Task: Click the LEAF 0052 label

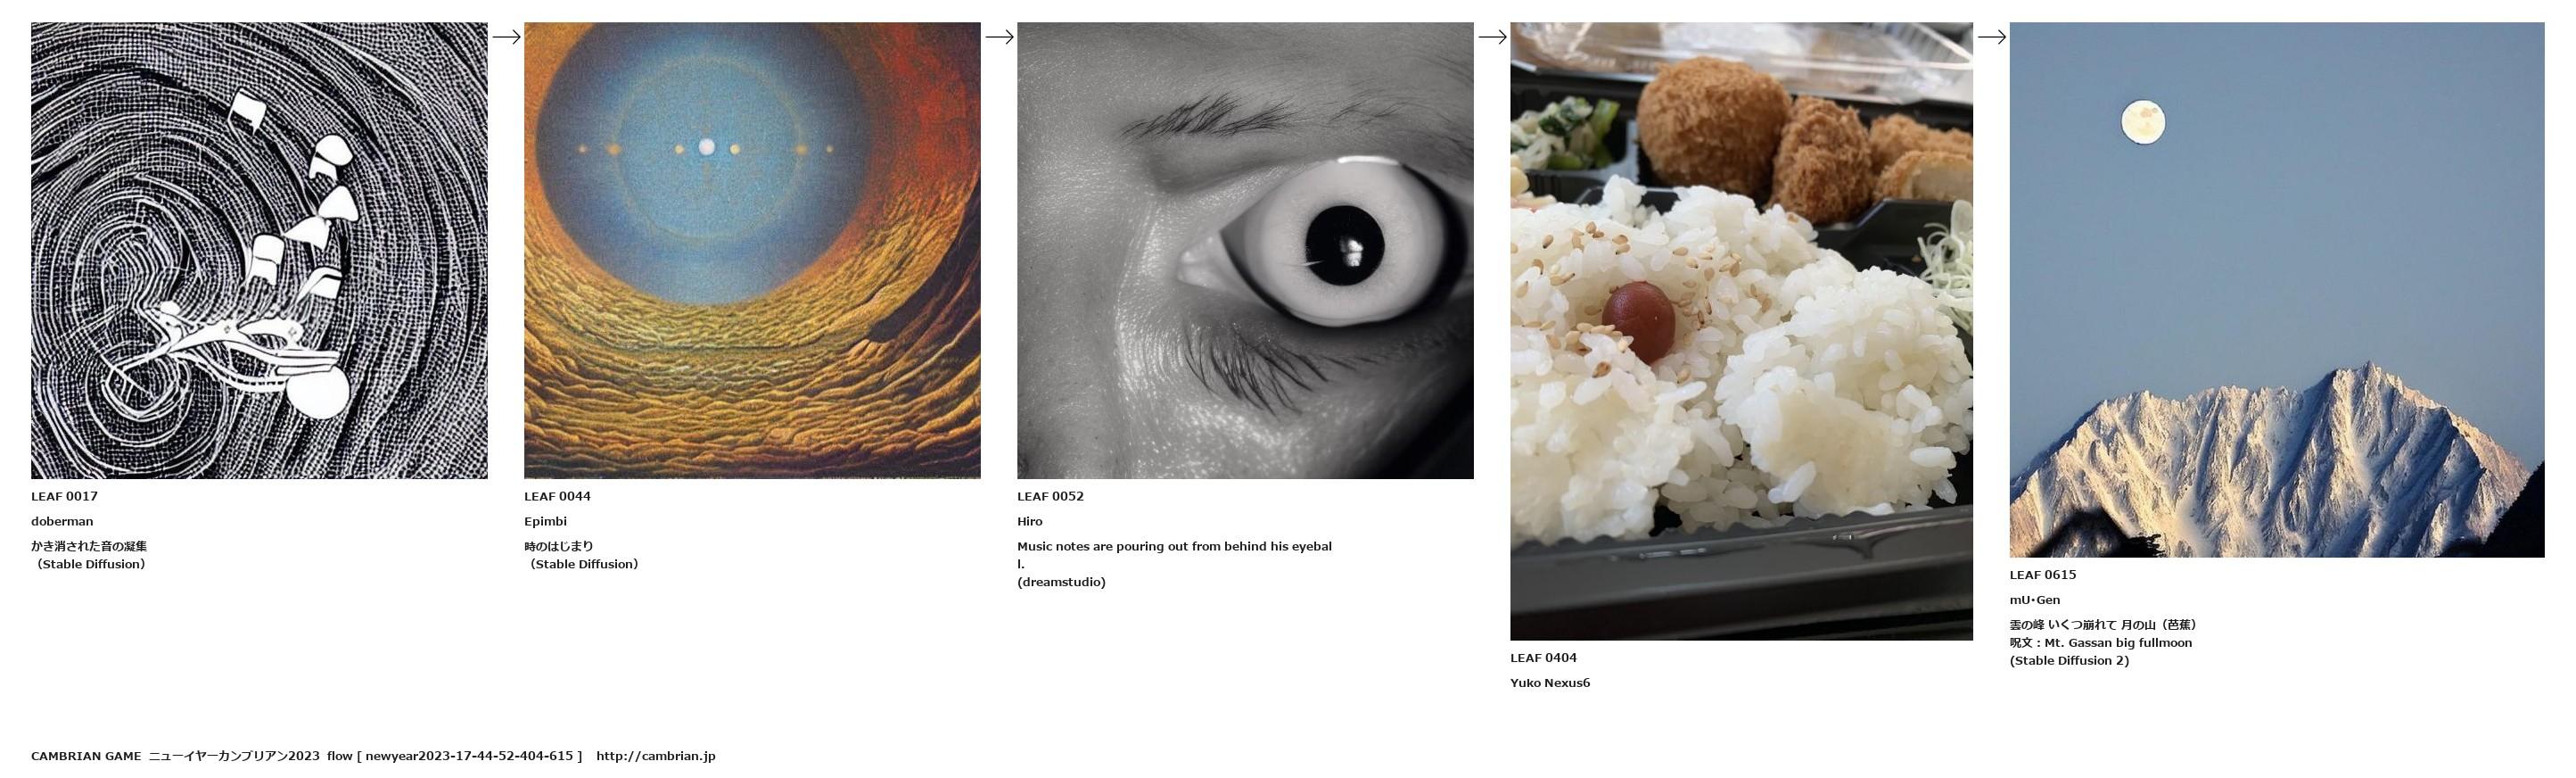Action: tap(1050, 496)
